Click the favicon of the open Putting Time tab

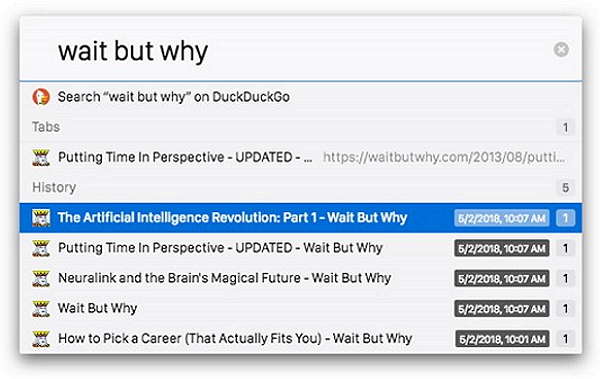click(x=41, y=157)
